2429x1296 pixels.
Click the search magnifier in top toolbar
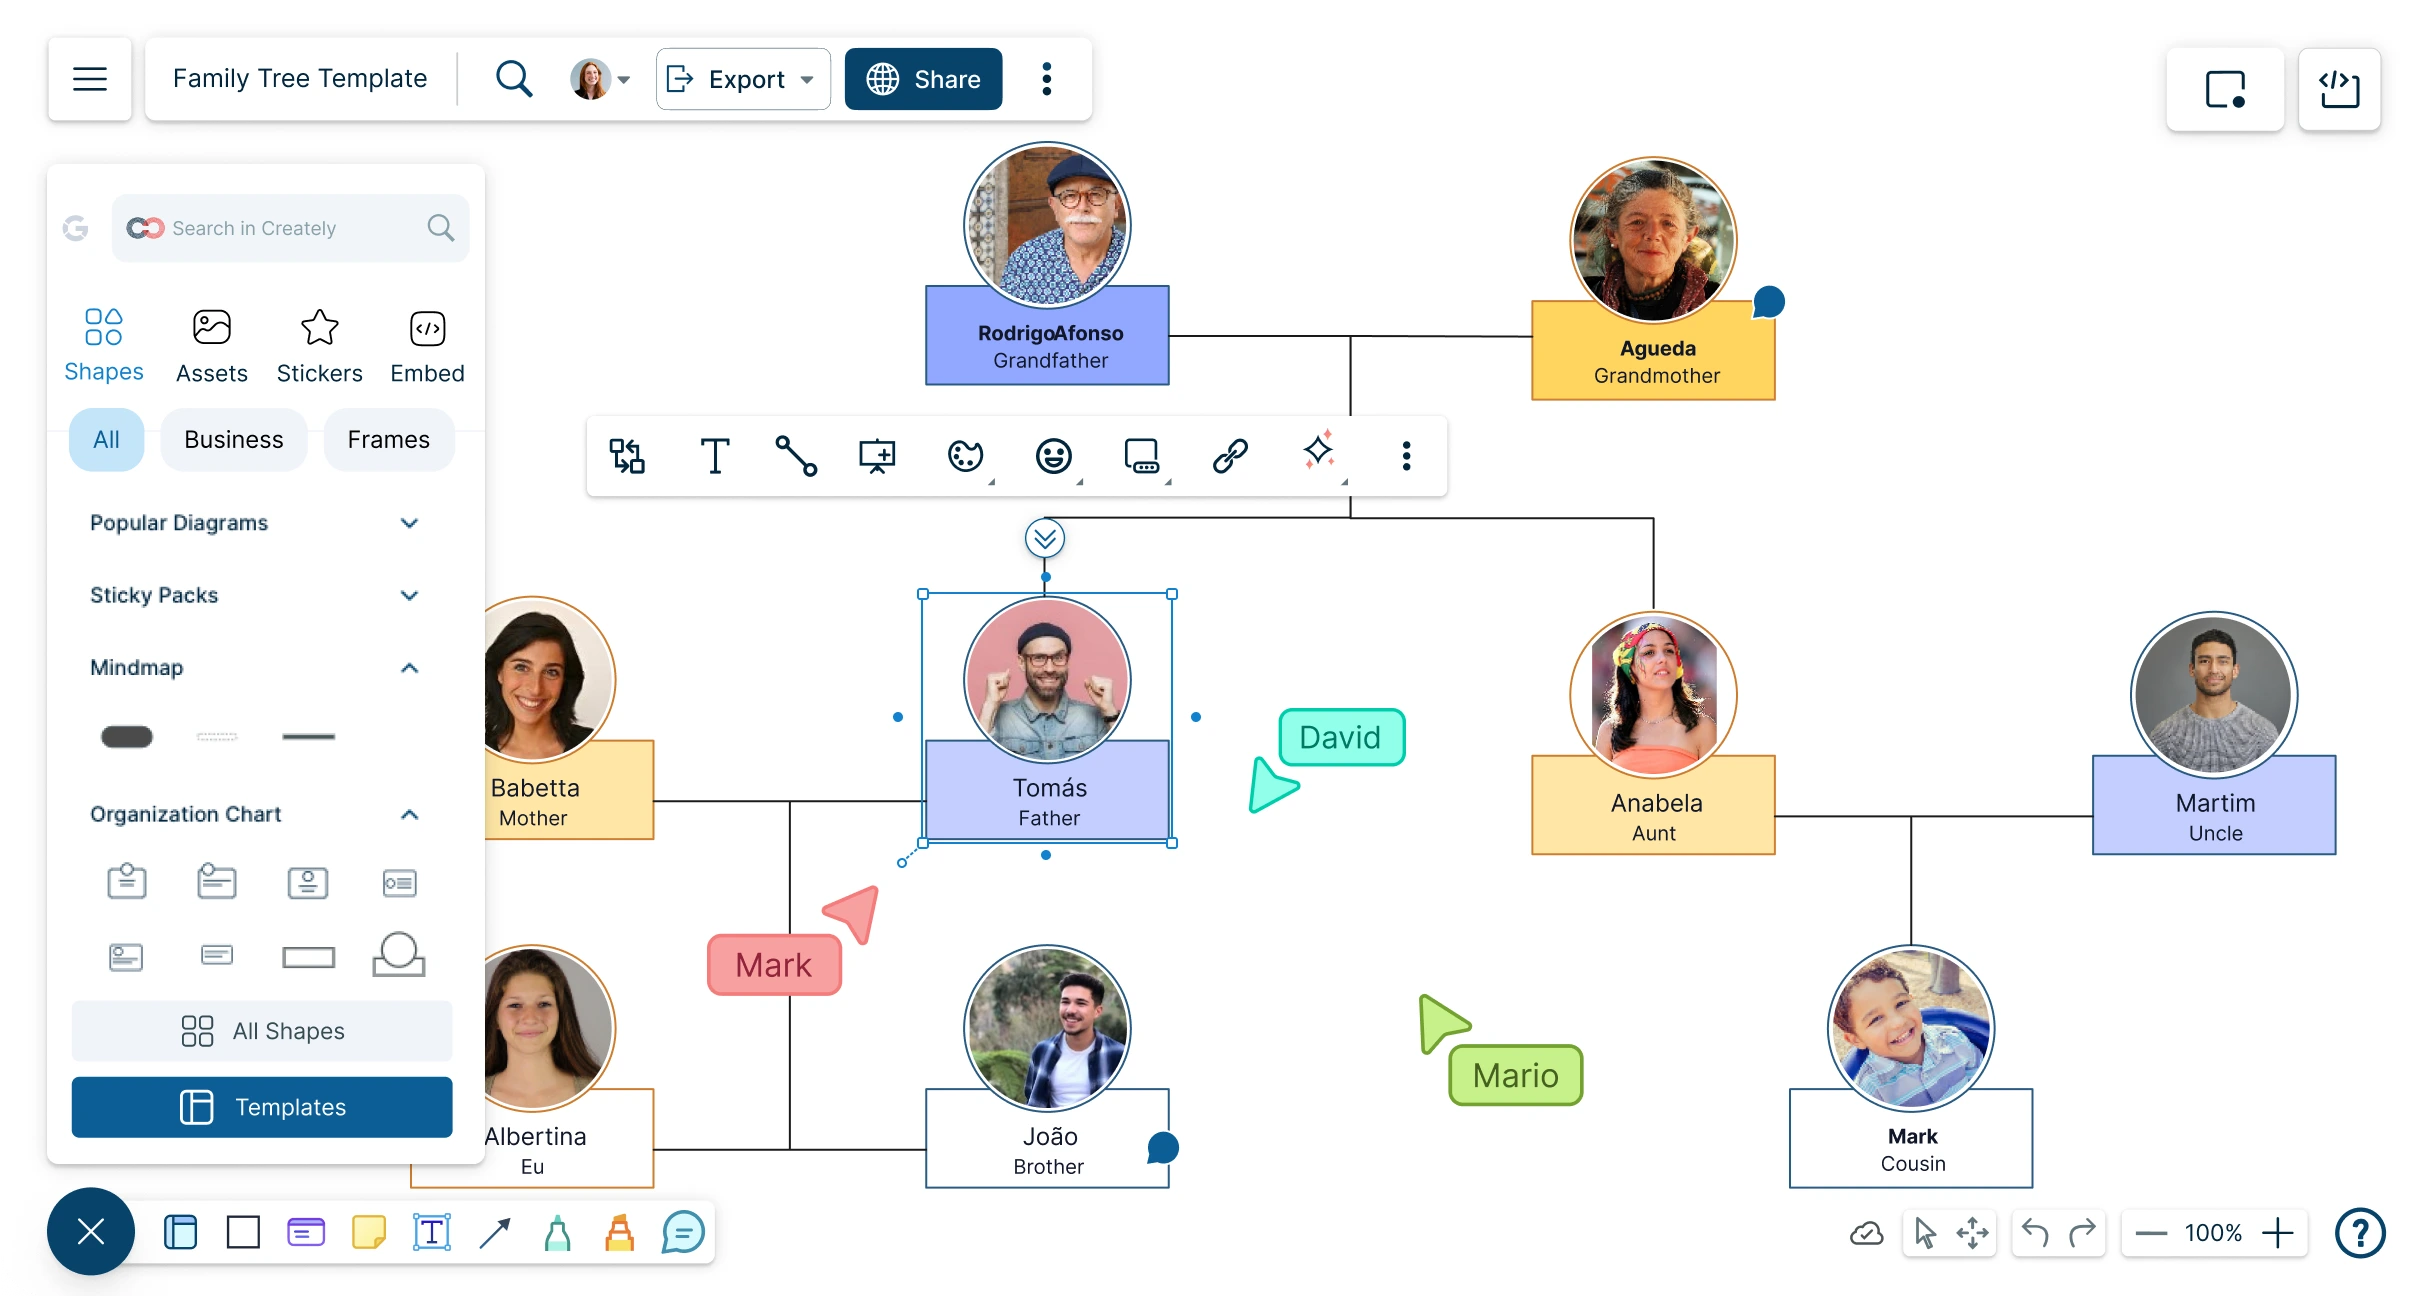point(514,79)
